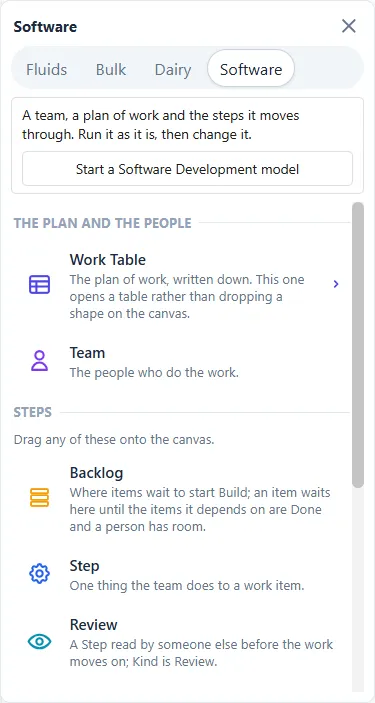Click 'The plan of work, written down' description

187,297
